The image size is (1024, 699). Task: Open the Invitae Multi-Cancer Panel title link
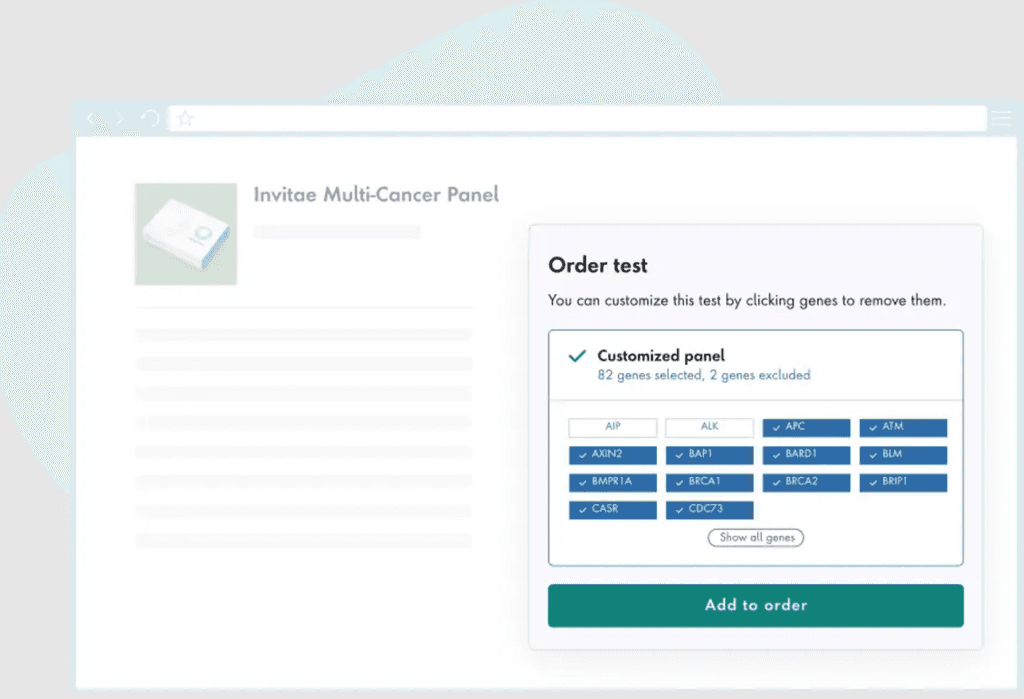(x=376, y=194)
